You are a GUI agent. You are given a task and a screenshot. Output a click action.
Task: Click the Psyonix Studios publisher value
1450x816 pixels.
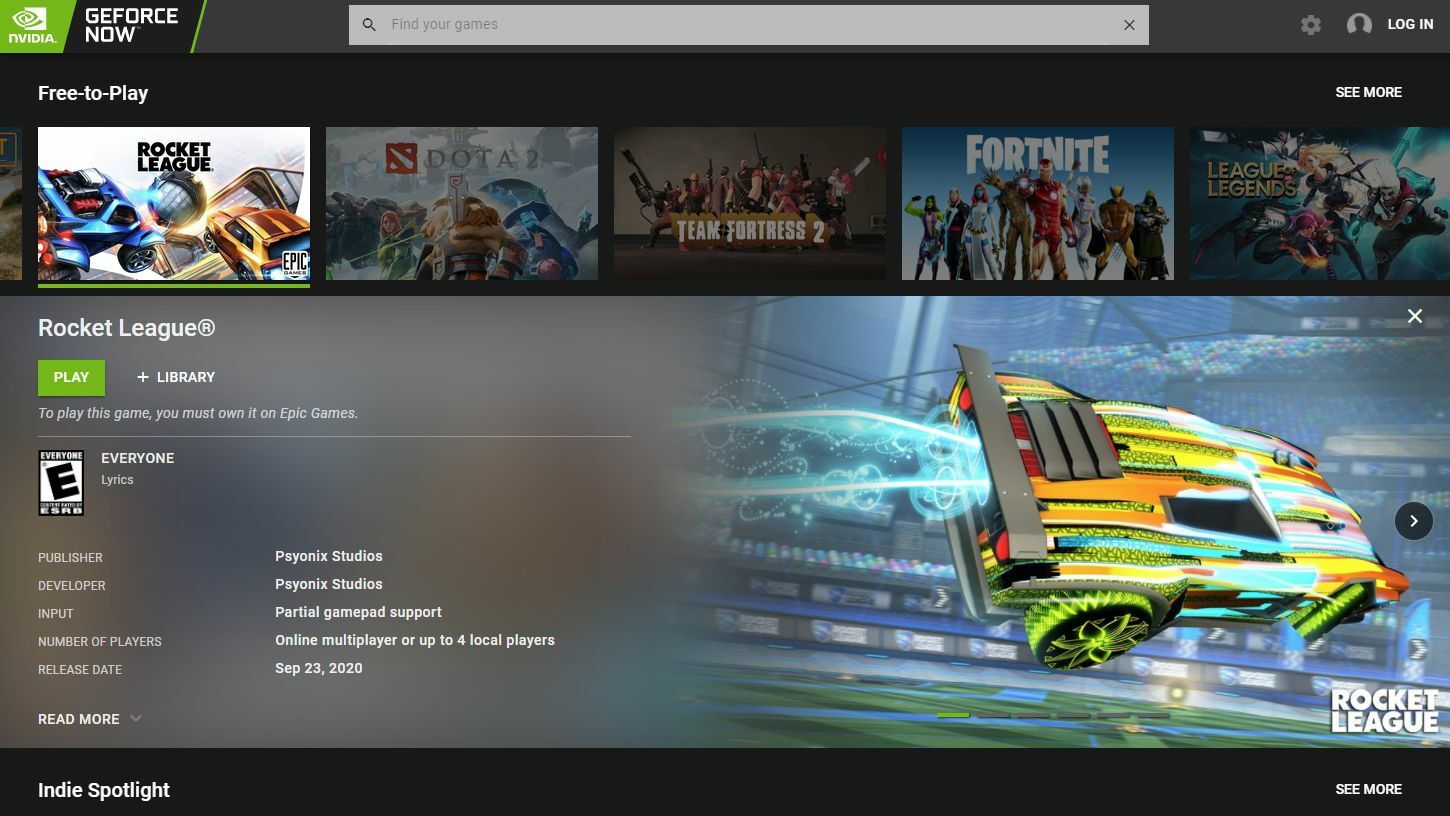(x=329, y=556)
